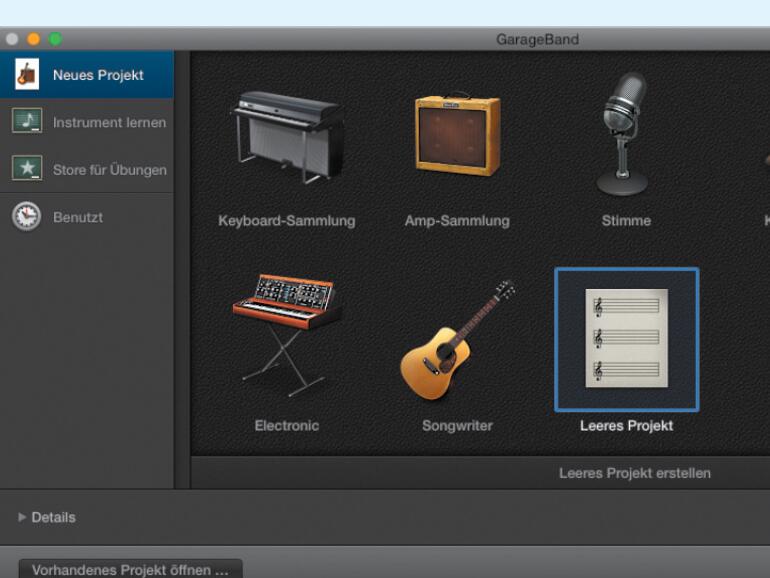Click the music note chalkboard icon
The height and width of the screenshot is (578, 770).
(27, 121)
